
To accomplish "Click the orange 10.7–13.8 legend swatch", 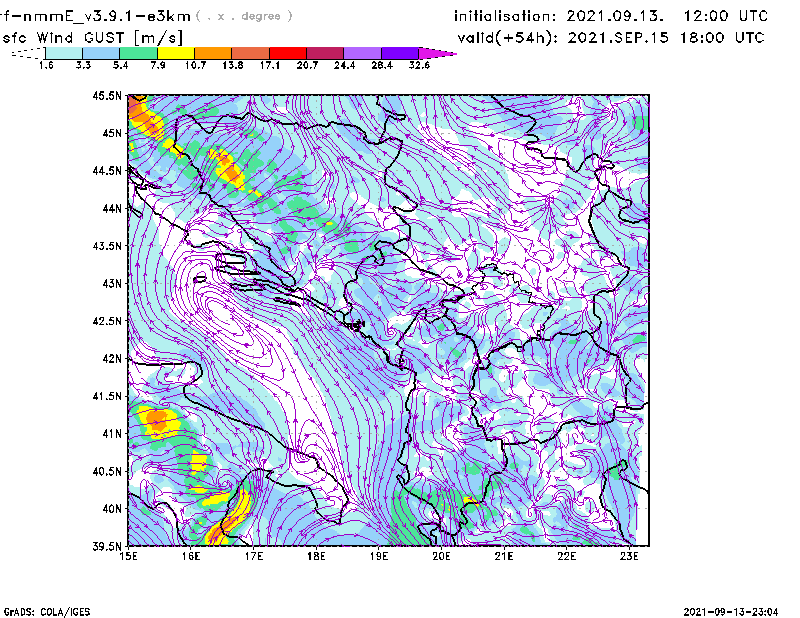I will (213, 53).
